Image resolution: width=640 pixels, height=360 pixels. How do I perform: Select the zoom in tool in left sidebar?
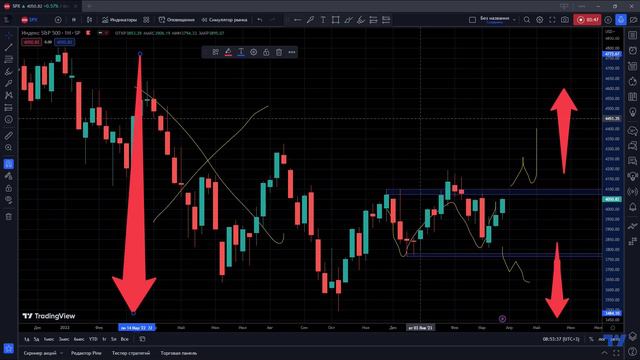(x=9, y=148)
